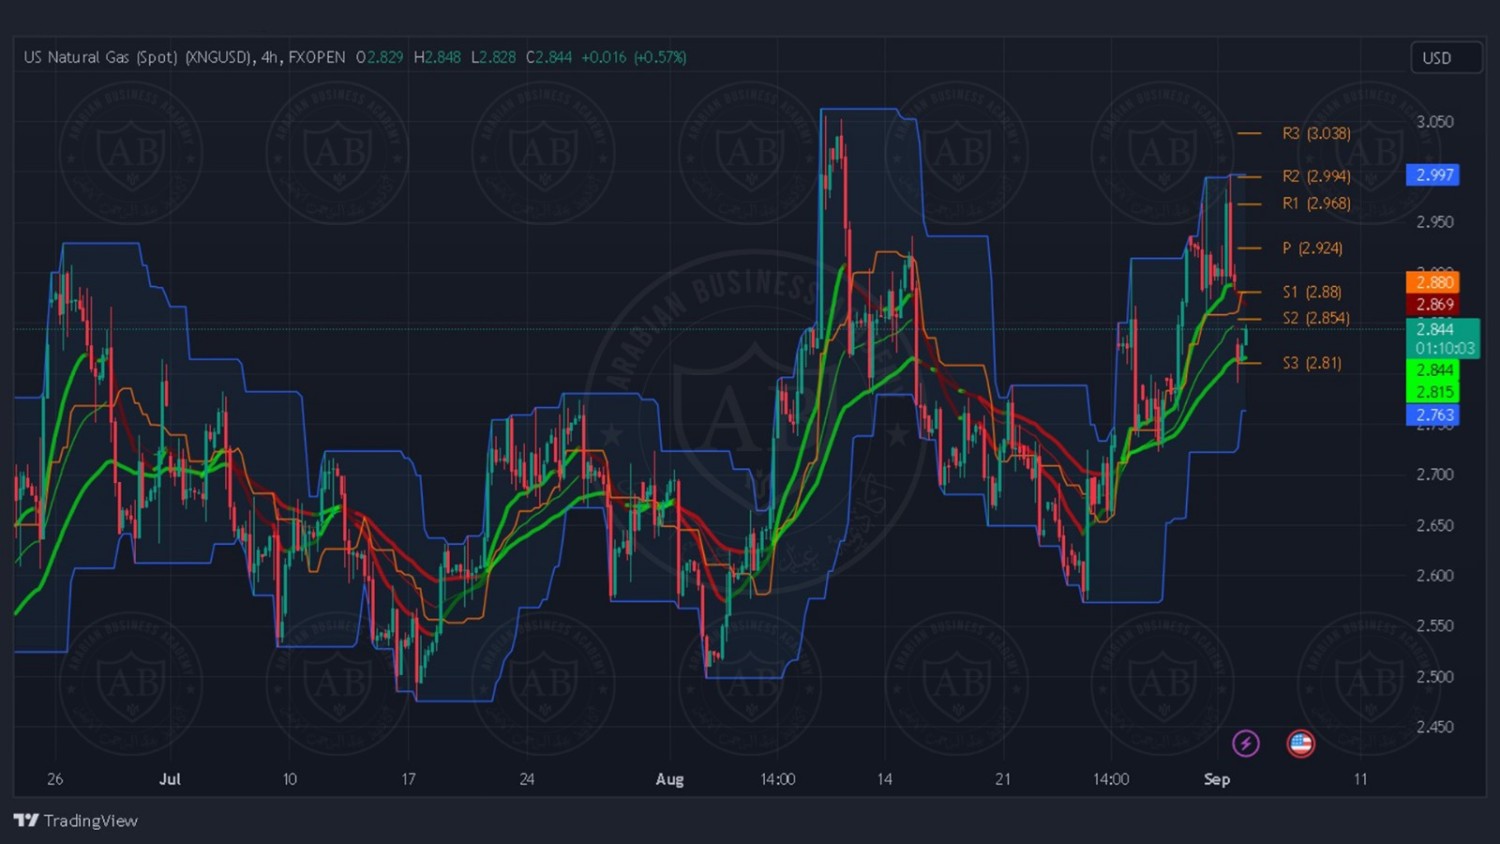Viewport: 1500px width, 844px height.
Task: Click the dark red 2.869 price label
Action: point(1433,304)
